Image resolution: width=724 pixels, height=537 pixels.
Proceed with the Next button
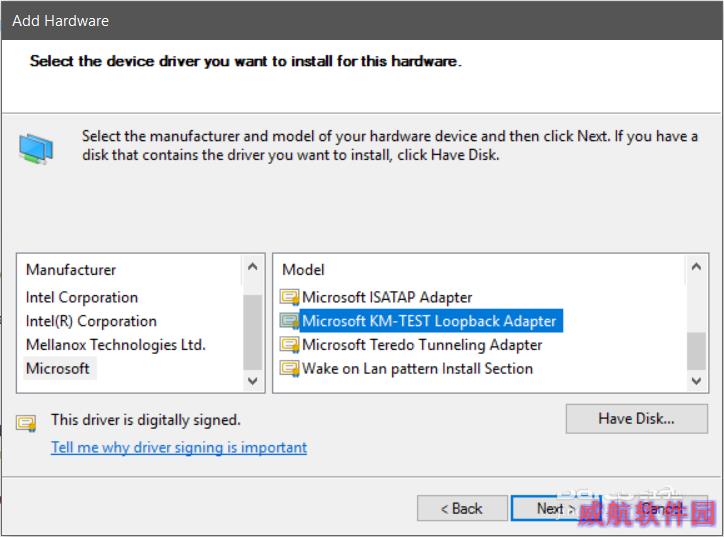[x=556, y=508]
